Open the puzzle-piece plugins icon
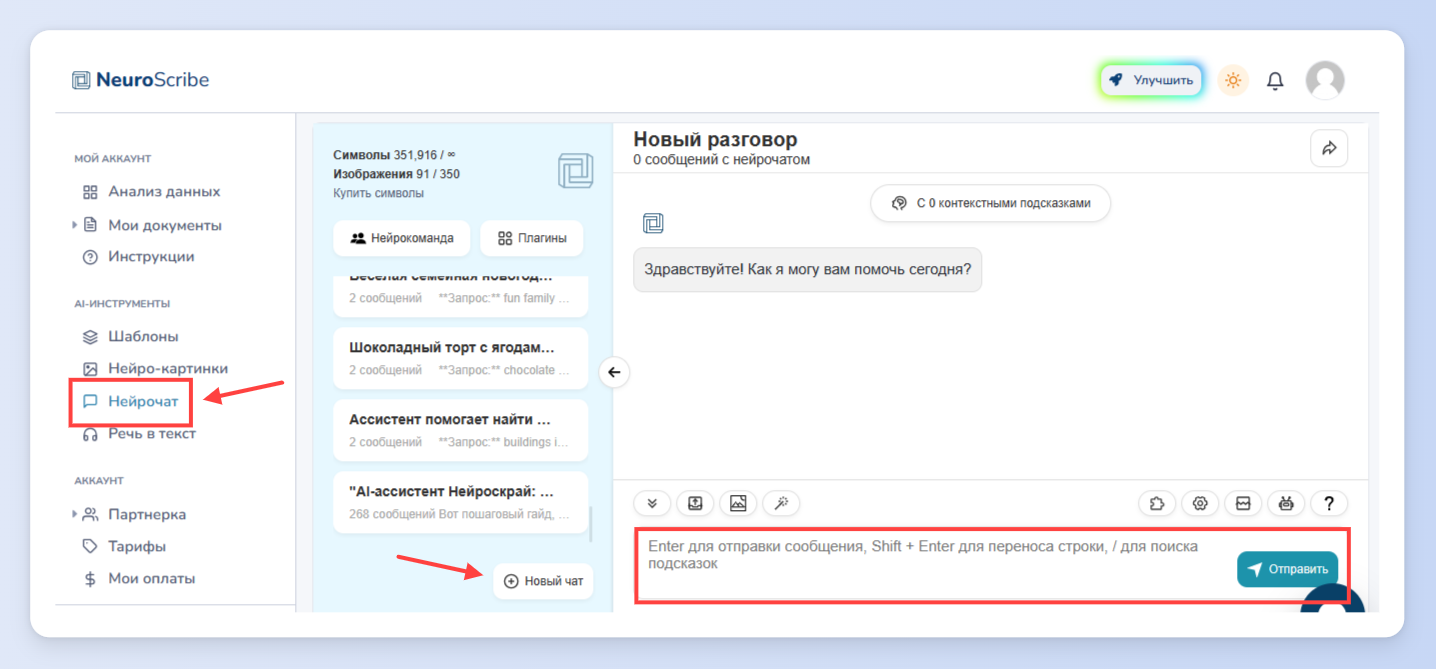Image resolution: width=1436 pixels, height=669 pixels. [x=1157, y=503]
